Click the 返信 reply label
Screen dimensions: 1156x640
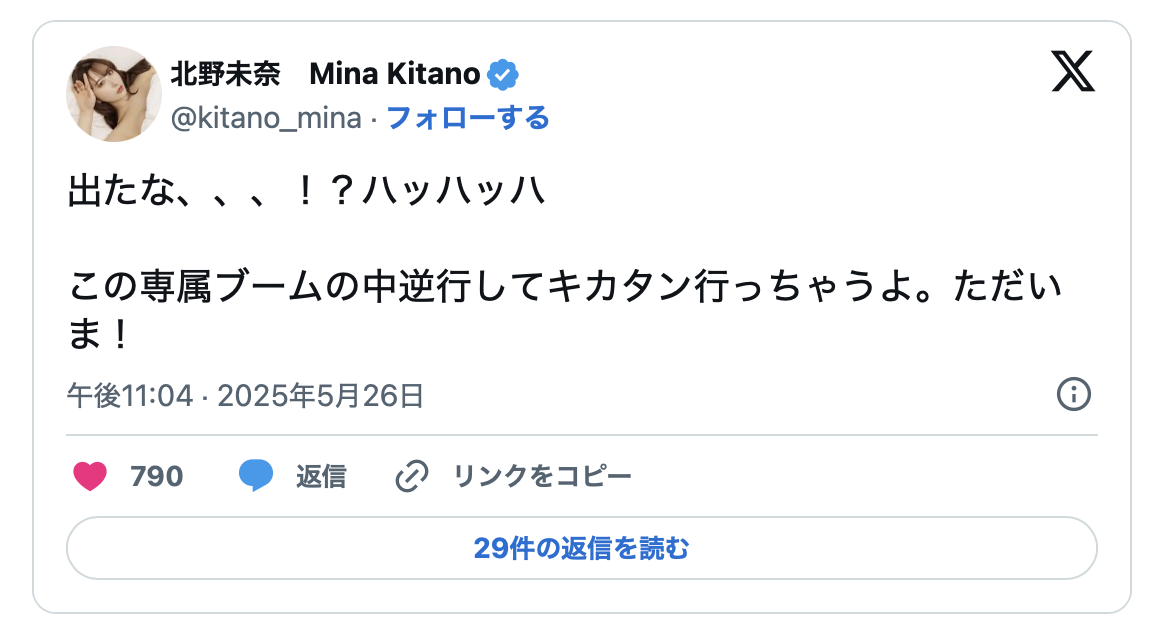click(320, 476)
